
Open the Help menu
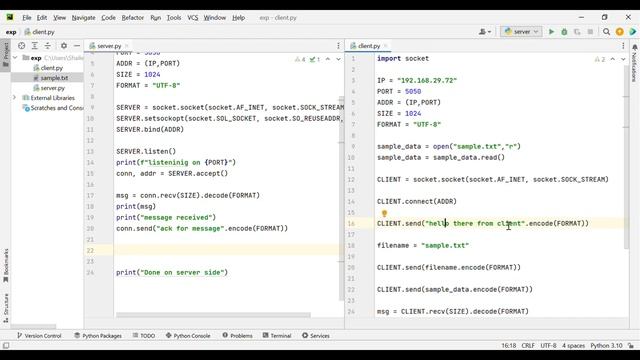[x=238, y=18]
